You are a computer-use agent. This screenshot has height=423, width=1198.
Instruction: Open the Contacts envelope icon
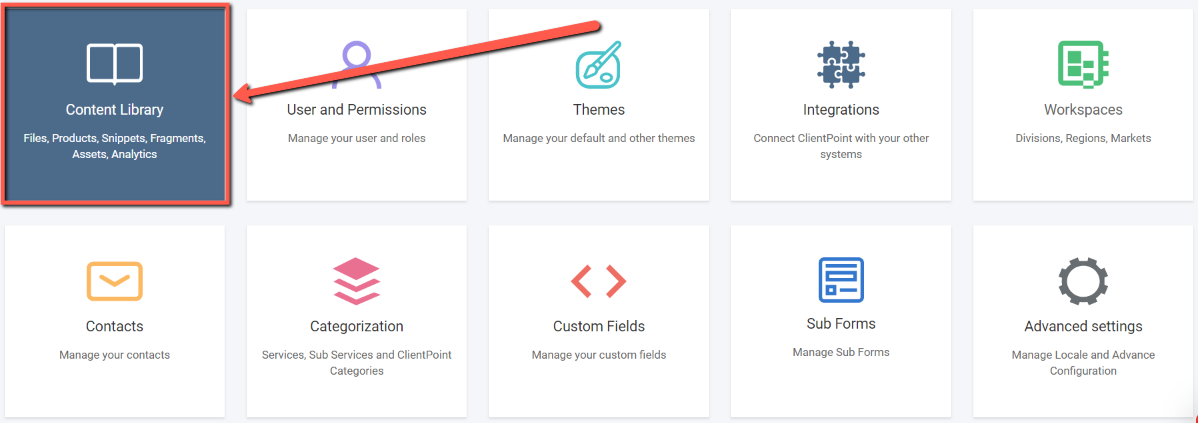click(x=115, y=281)
